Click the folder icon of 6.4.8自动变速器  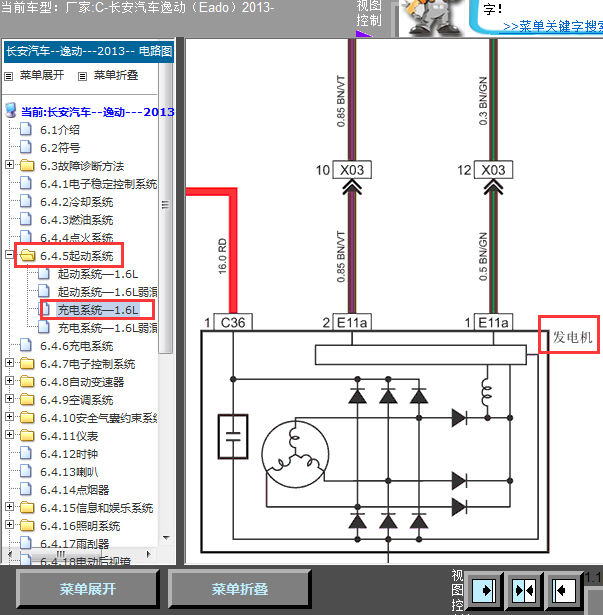pos(27,382)
